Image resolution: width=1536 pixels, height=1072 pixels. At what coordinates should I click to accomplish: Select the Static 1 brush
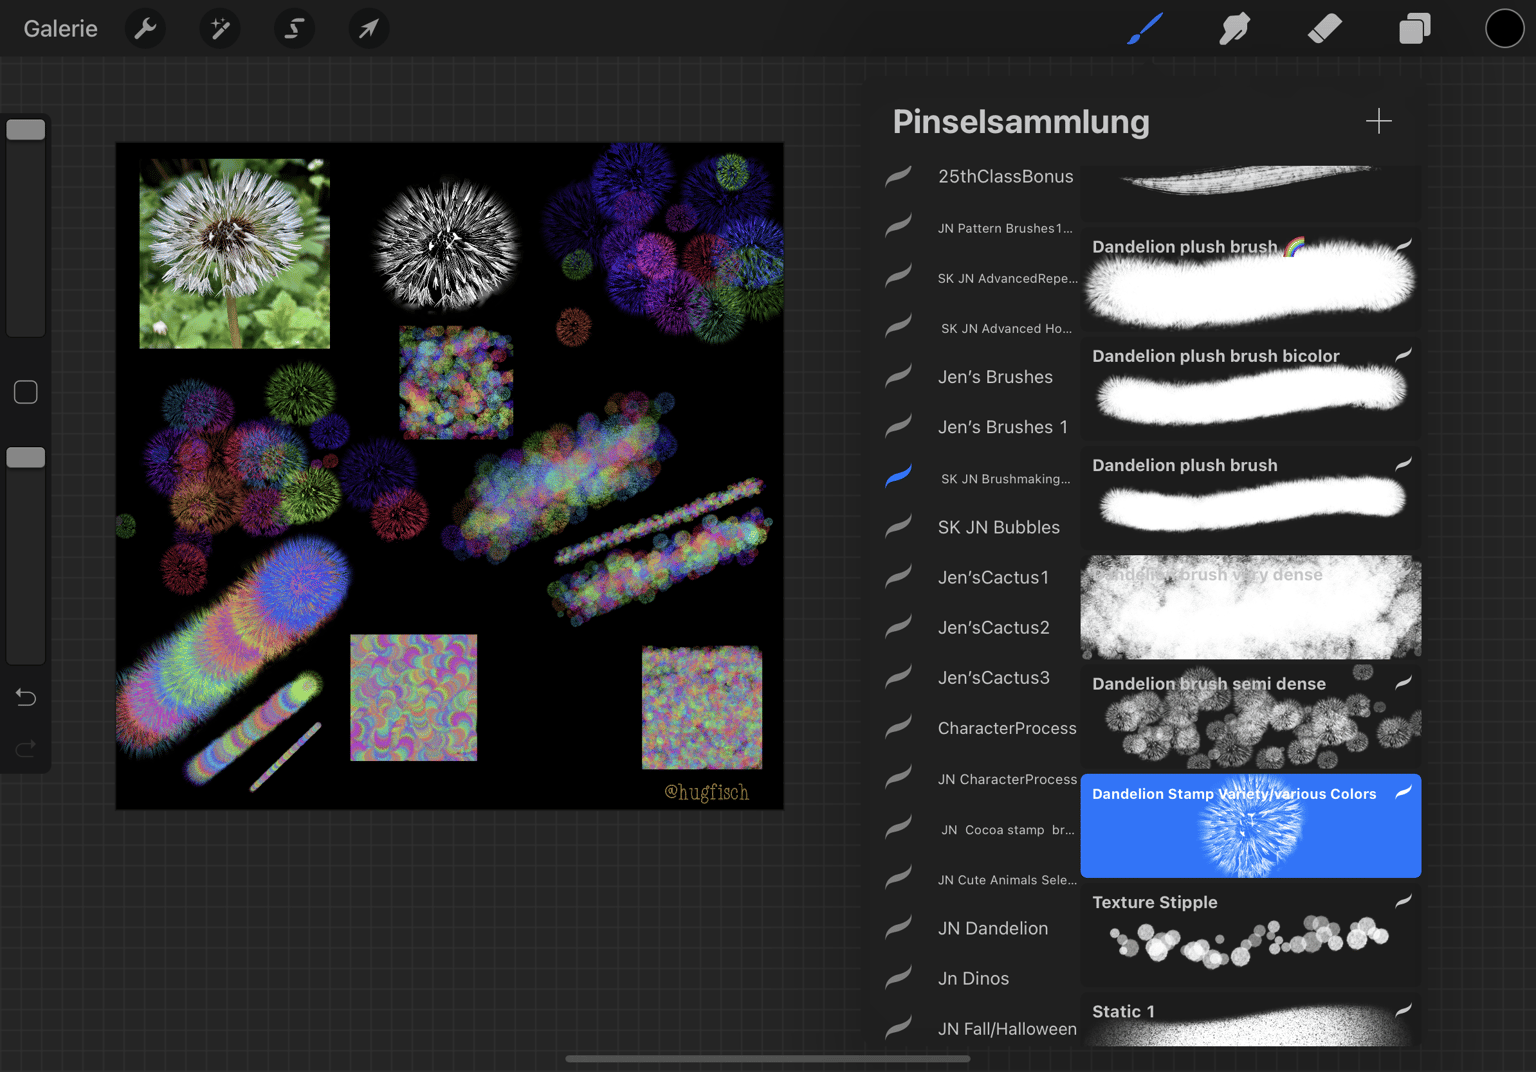click(1250, 1020)
